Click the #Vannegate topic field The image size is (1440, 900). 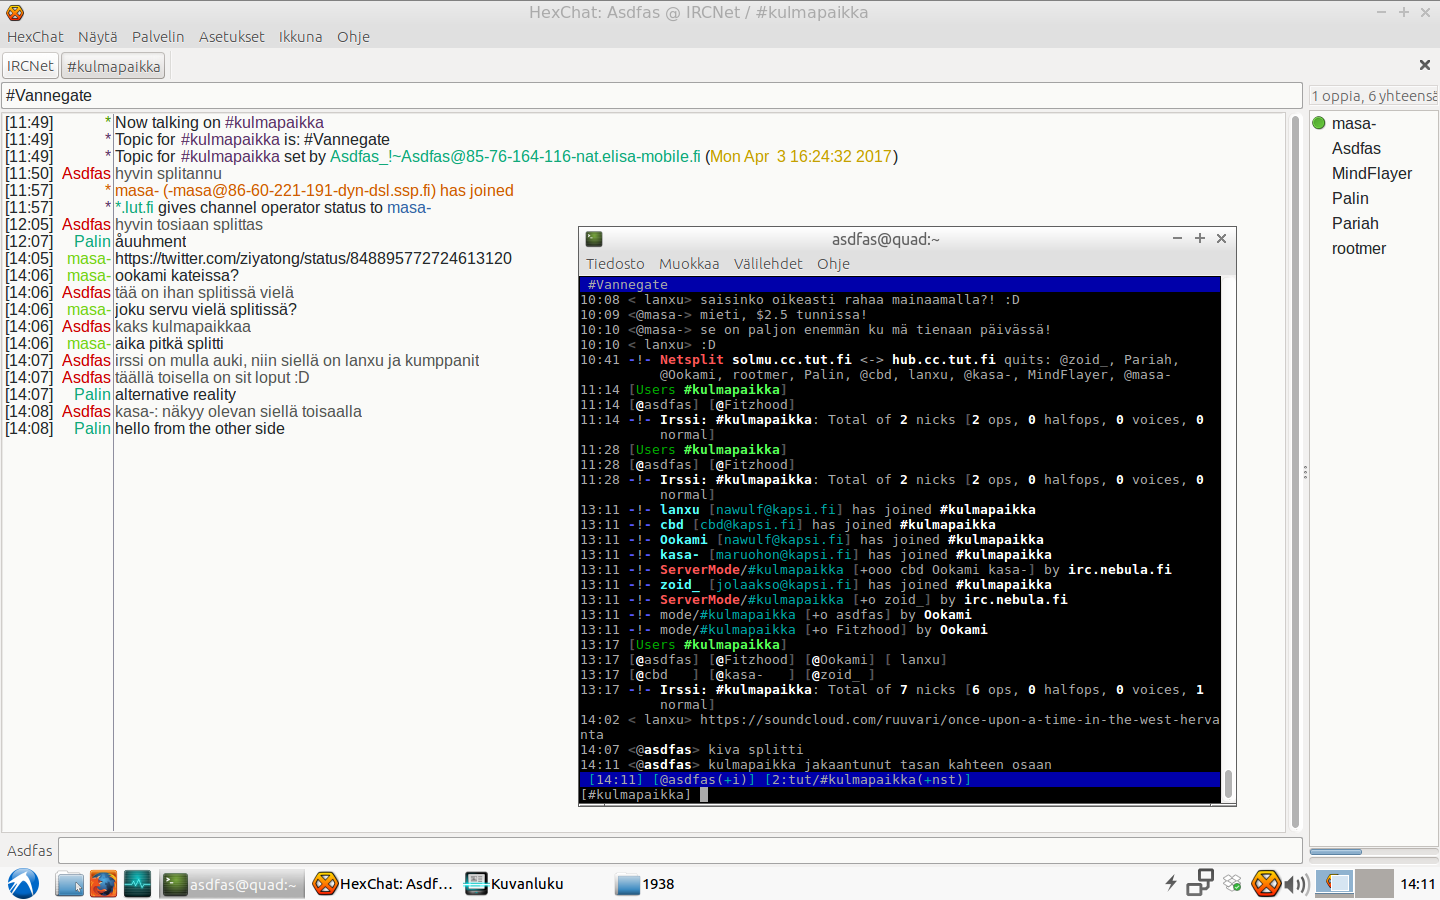tap(652, 95)
